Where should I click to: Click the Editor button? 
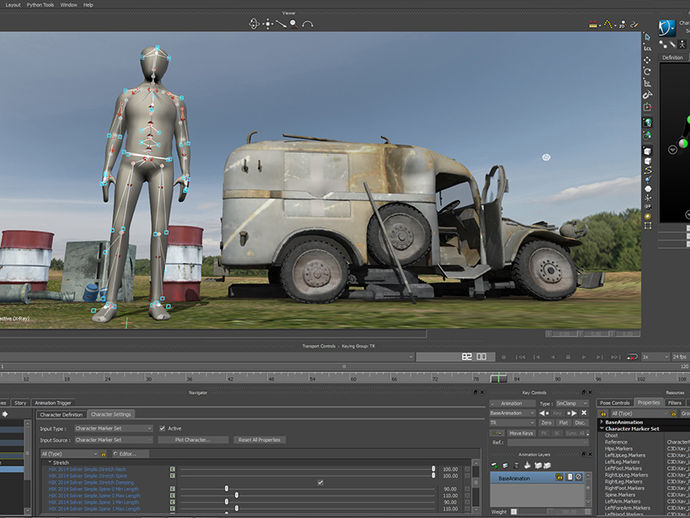tap(130, 454)
